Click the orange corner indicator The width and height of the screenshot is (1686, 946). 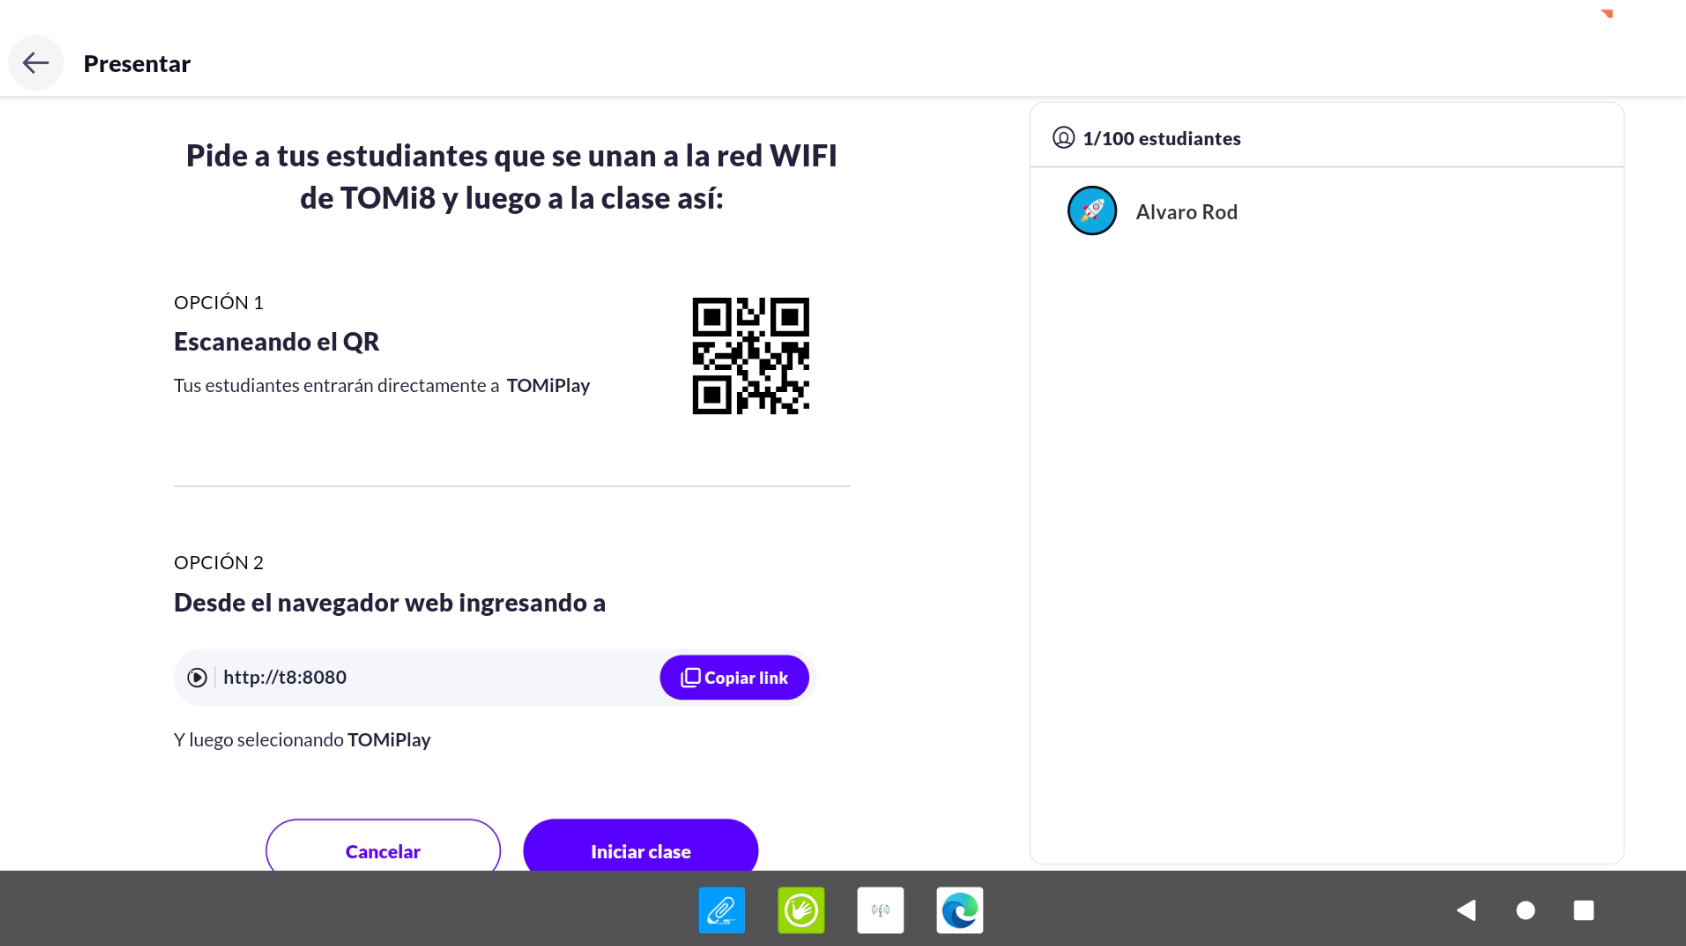pos(1607,13)
